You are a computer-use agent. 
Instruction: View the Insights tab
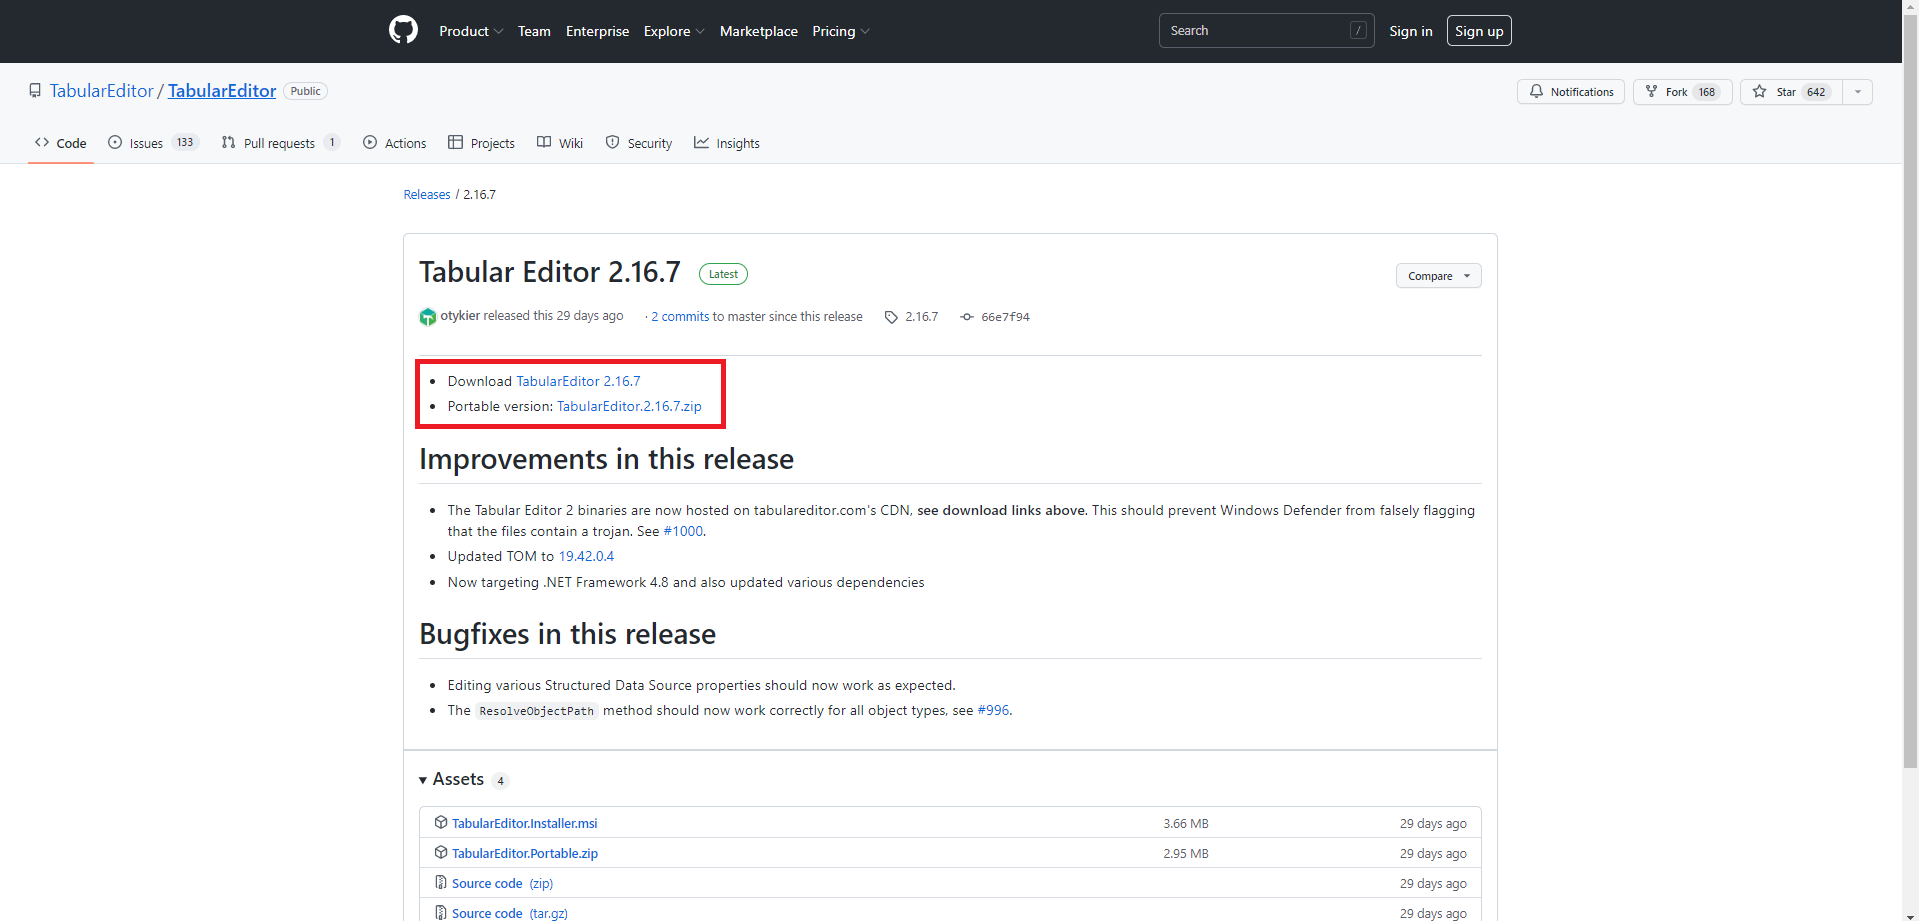[x=727, y=143]
